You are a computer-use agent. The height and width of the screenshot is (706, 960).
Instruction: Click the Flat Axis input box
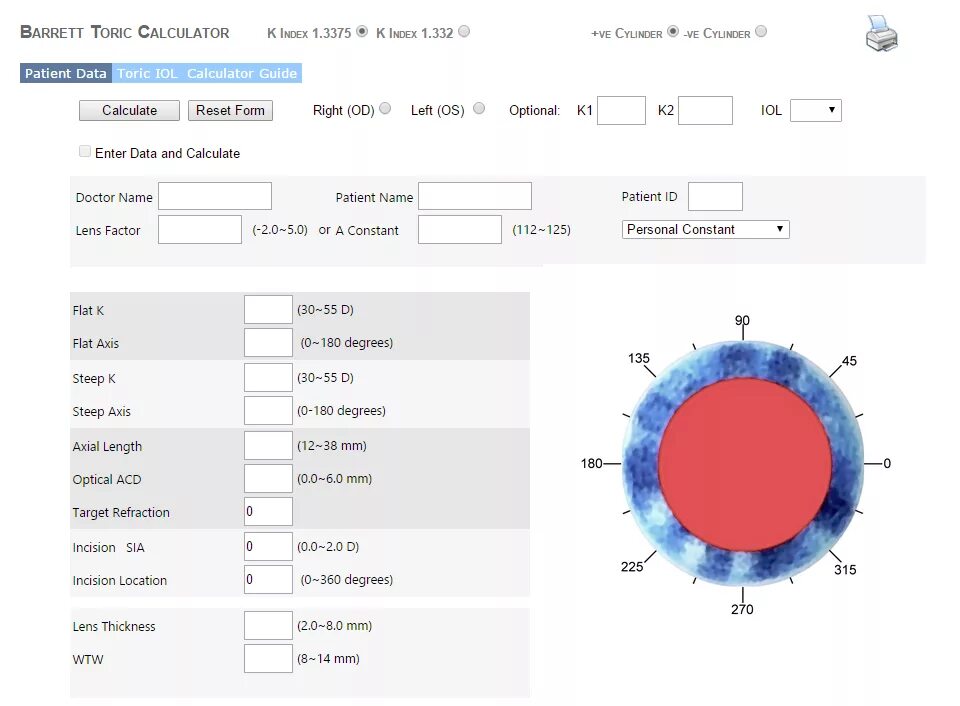(x=268, y=342)
